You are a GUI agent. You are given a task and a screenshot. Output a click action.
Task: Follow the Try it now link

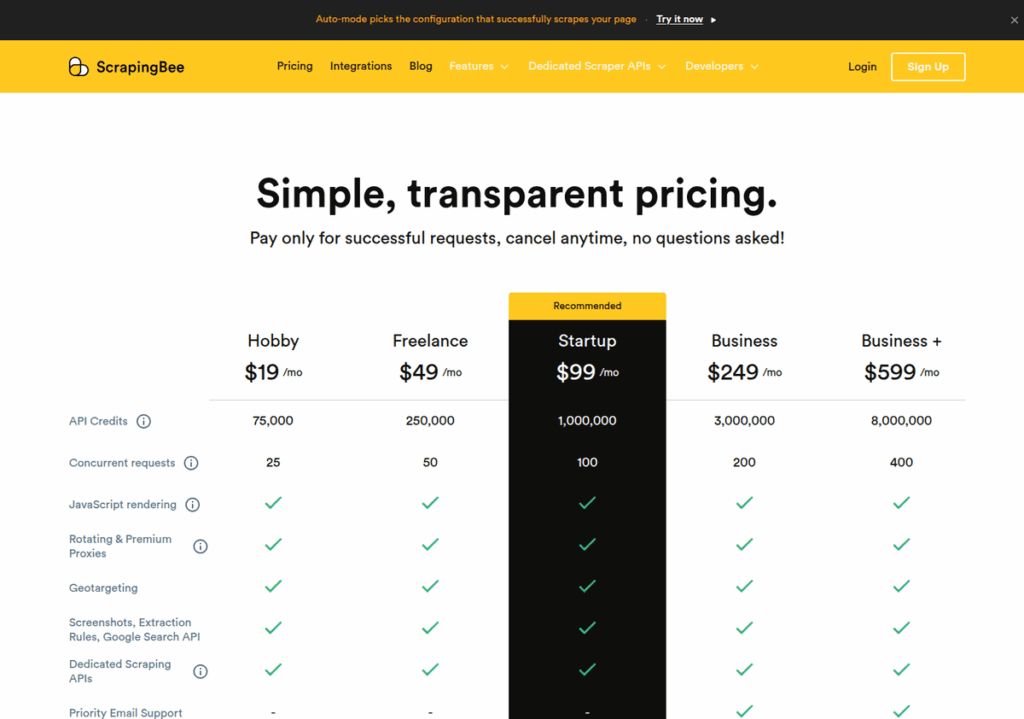tap(679, 20)
